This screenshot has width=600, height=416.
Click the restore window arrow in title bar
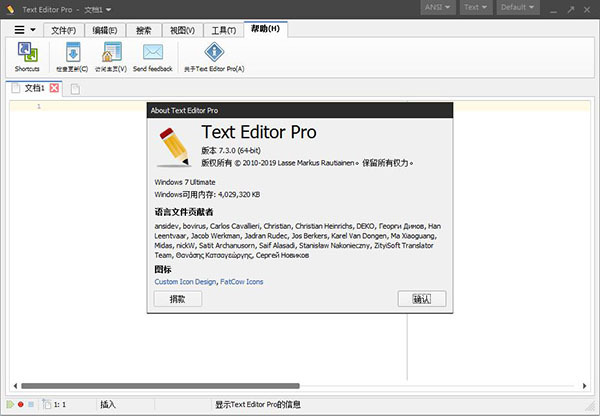coord(571,10)
